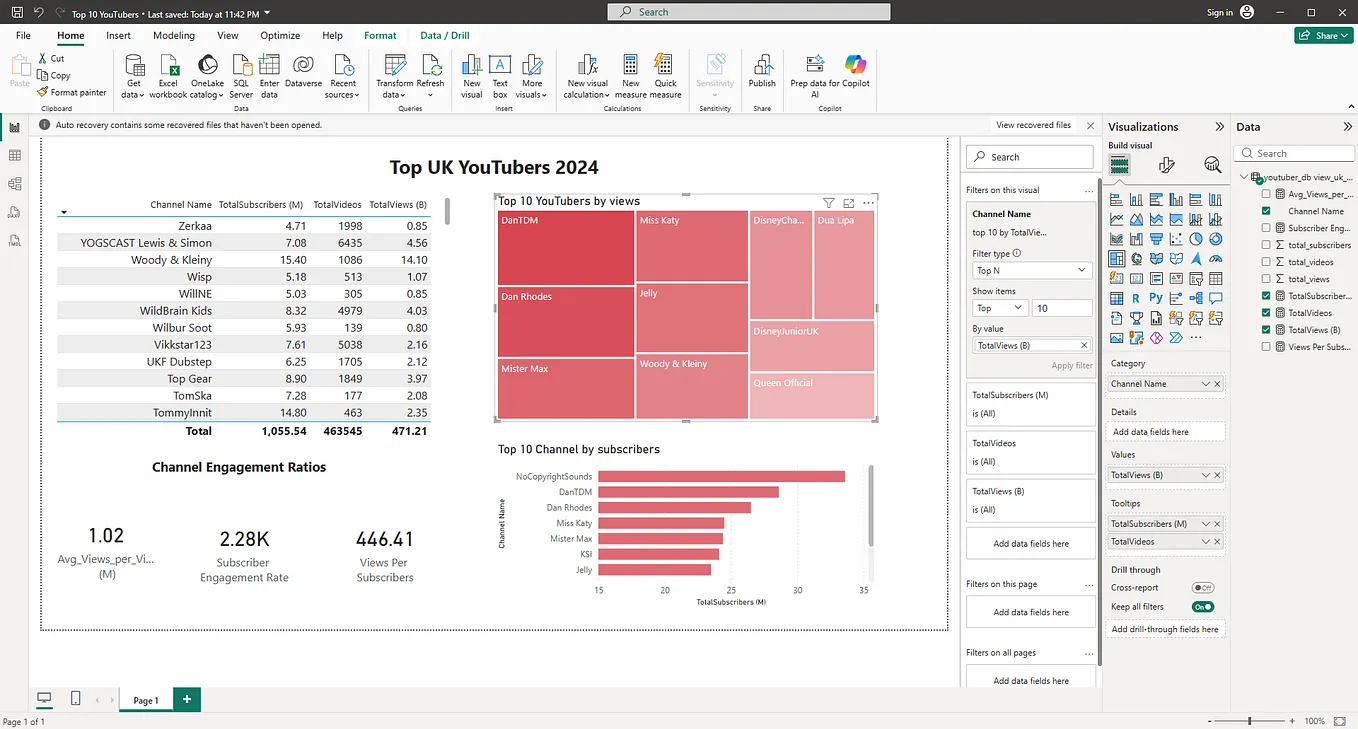Screen dimensions: 1358x729
Task: Toggle Cross-report drill through off switch
Action: [1203, 588]
